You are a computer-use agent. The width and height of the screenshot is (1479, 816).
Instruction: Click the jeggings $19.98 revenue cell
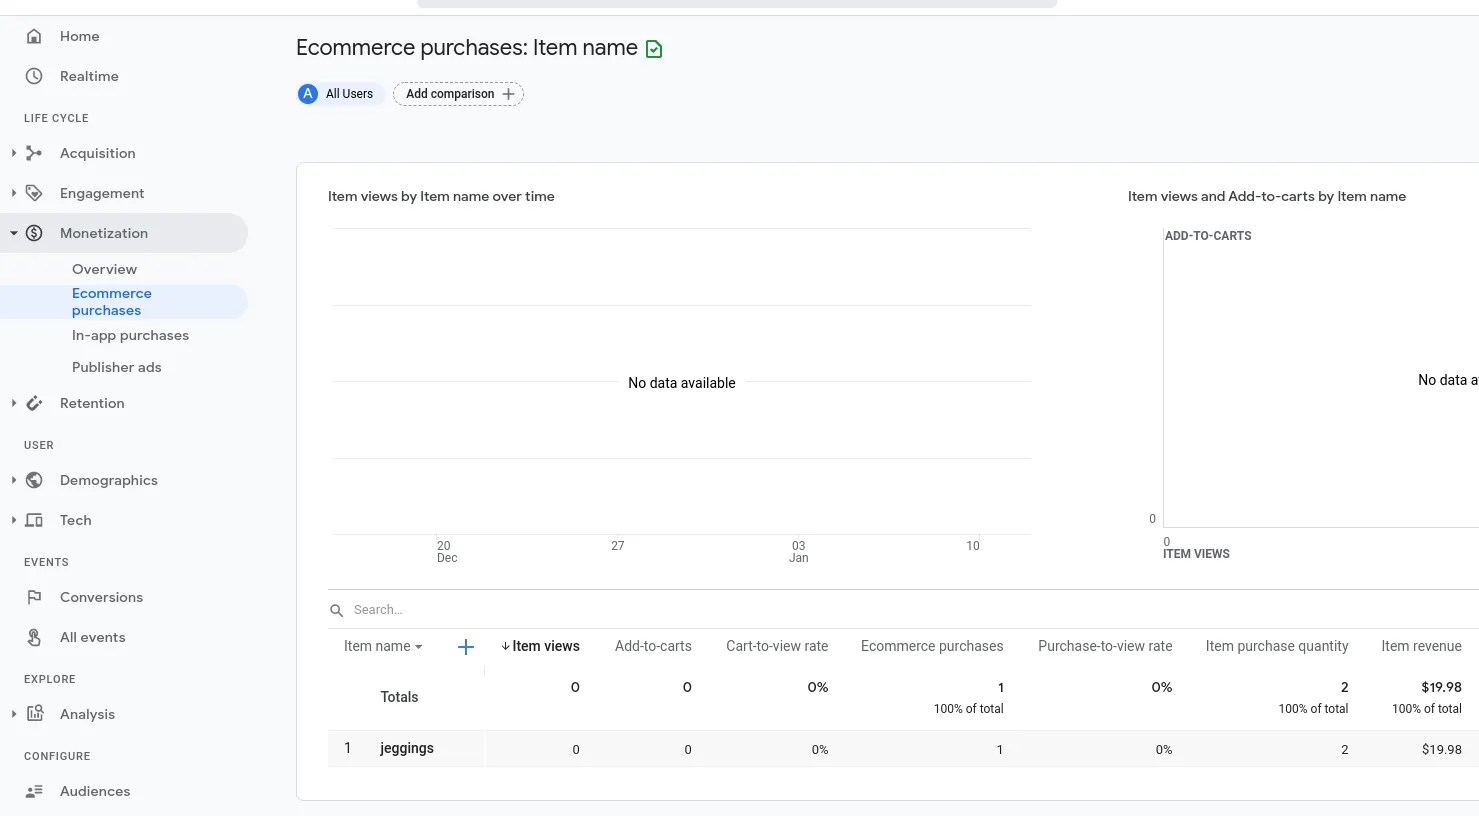pos(1441,749)
